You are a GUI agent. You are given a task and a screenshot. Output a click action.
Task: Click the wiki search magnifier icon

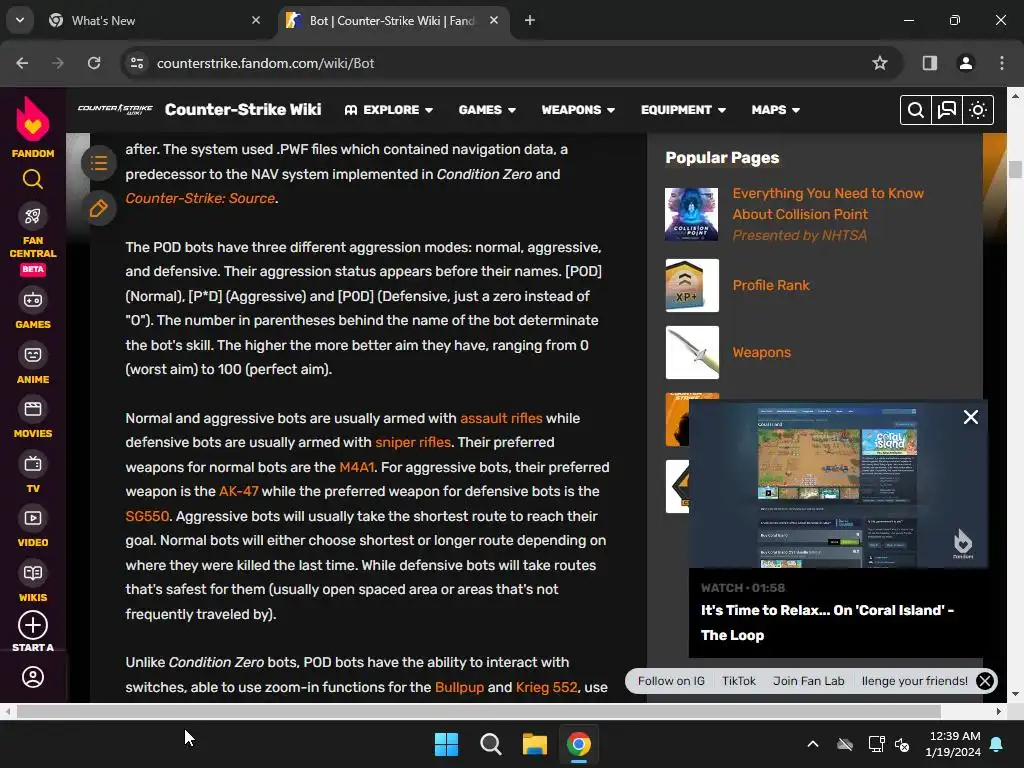(x=916, y=110)
